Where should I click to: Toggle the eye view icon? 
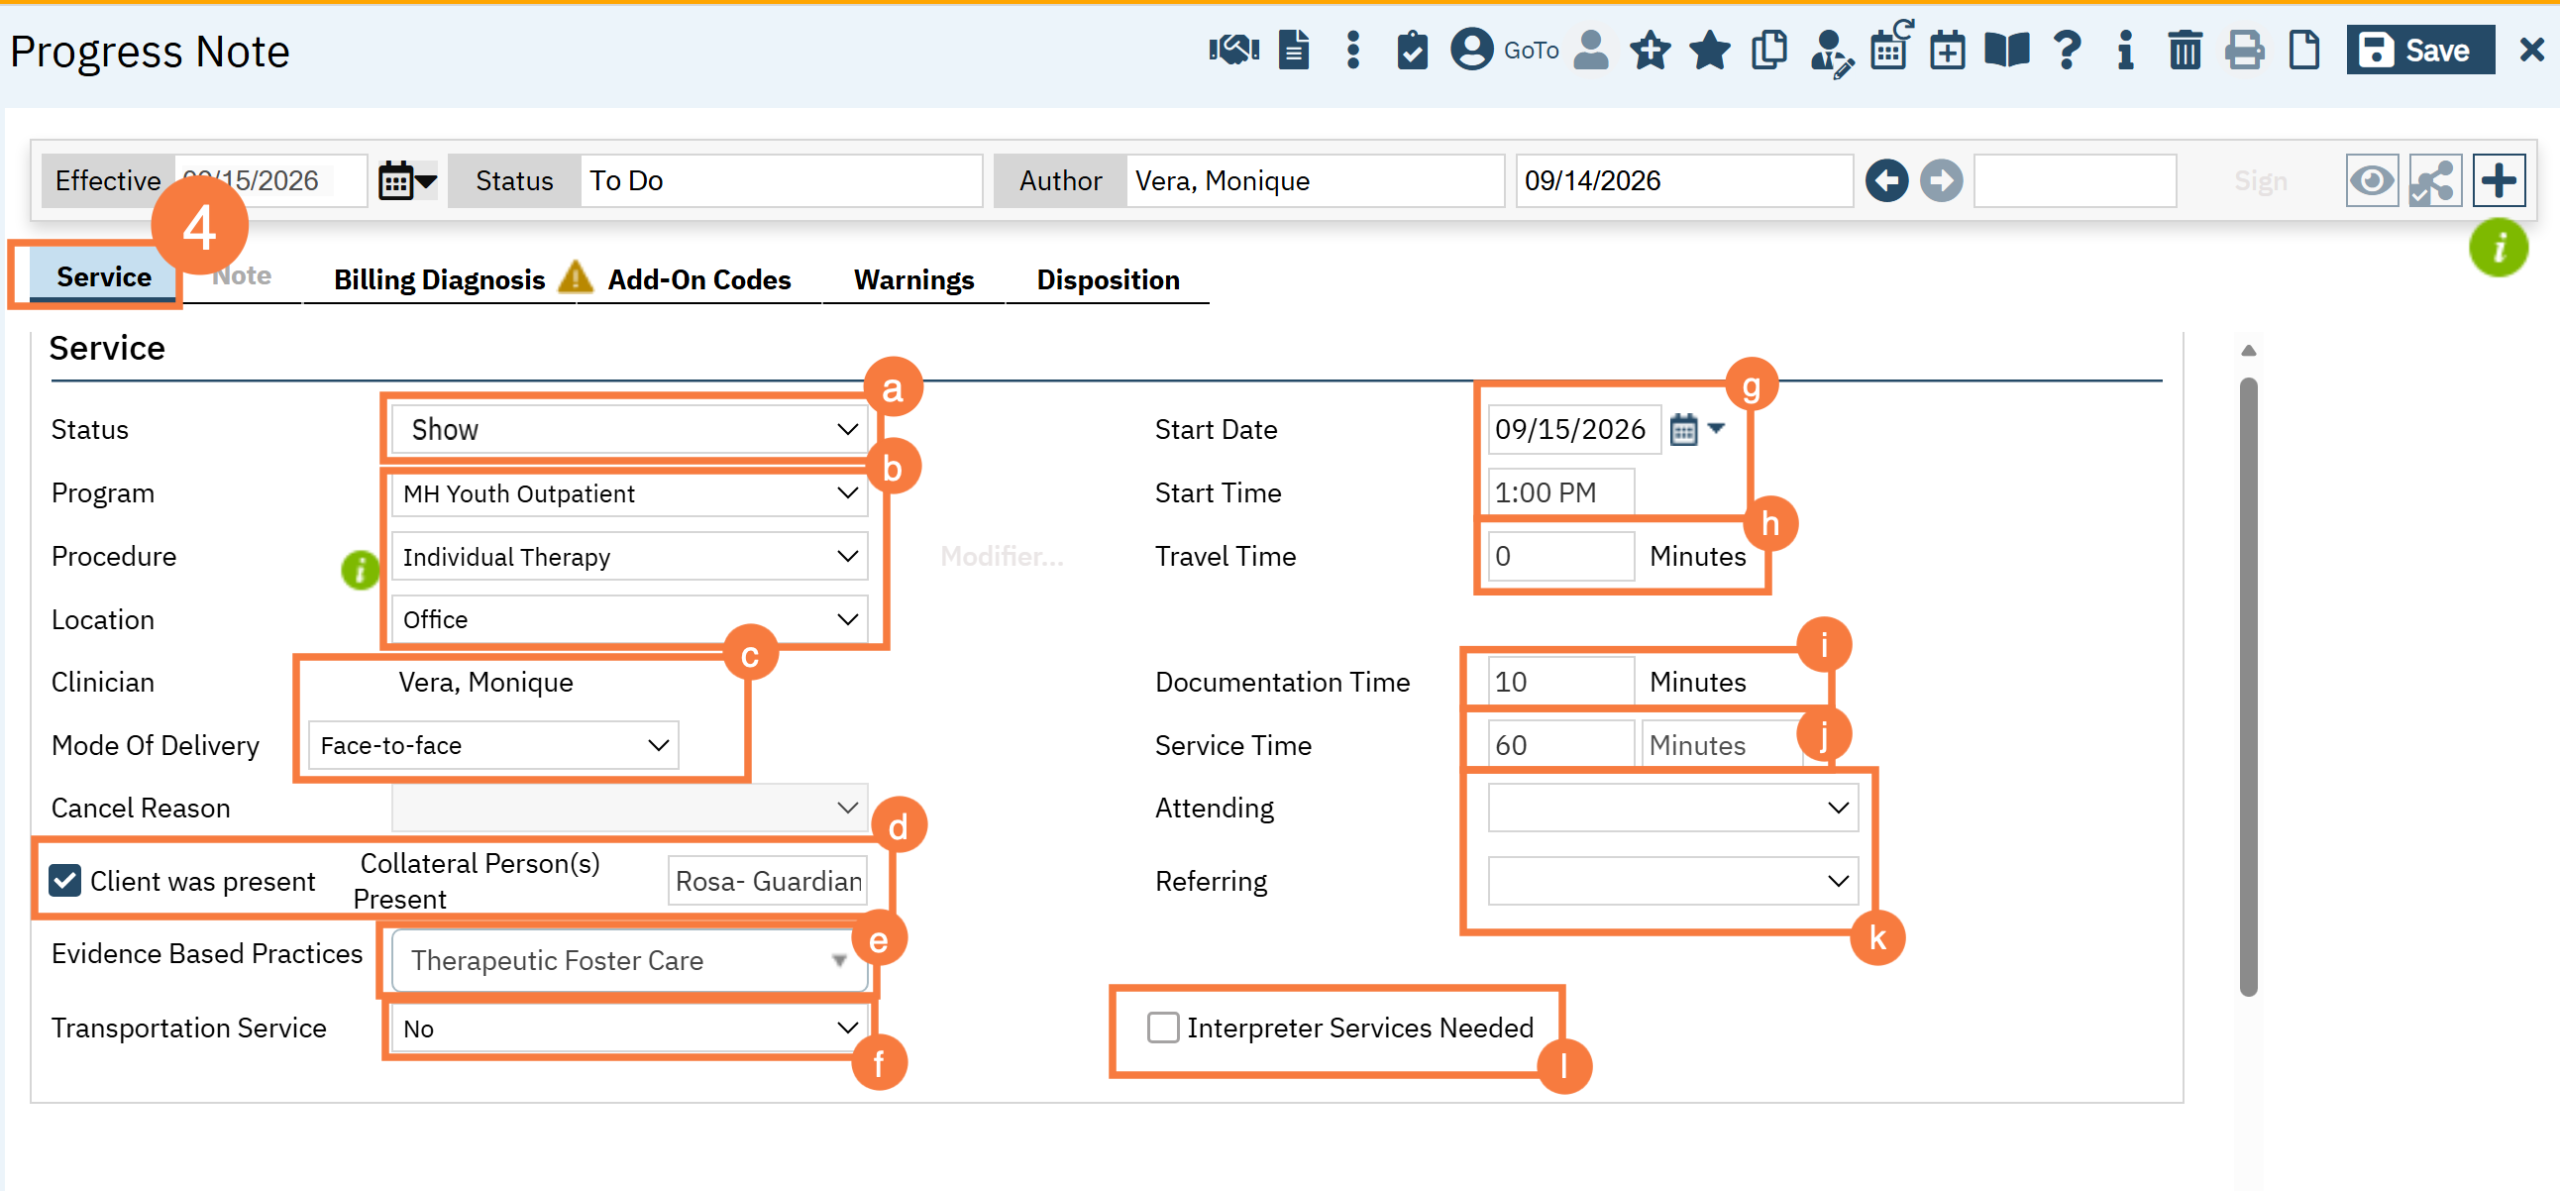pyautogui.click(x=2372, y=181)
